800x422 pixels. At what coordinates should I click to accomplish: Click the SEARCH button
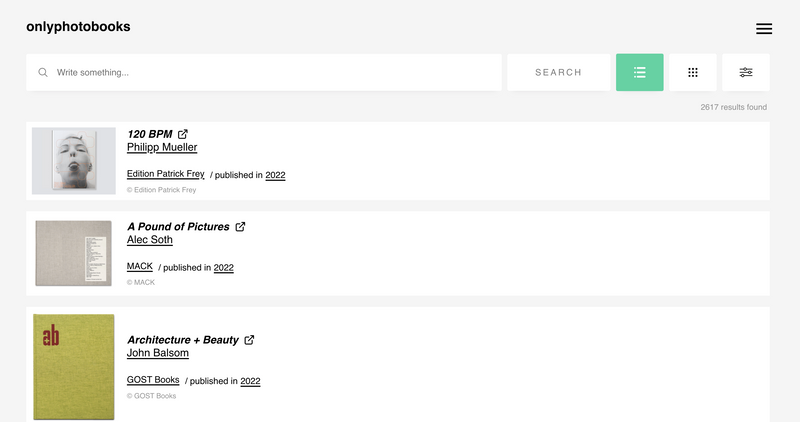click(559, 72)
